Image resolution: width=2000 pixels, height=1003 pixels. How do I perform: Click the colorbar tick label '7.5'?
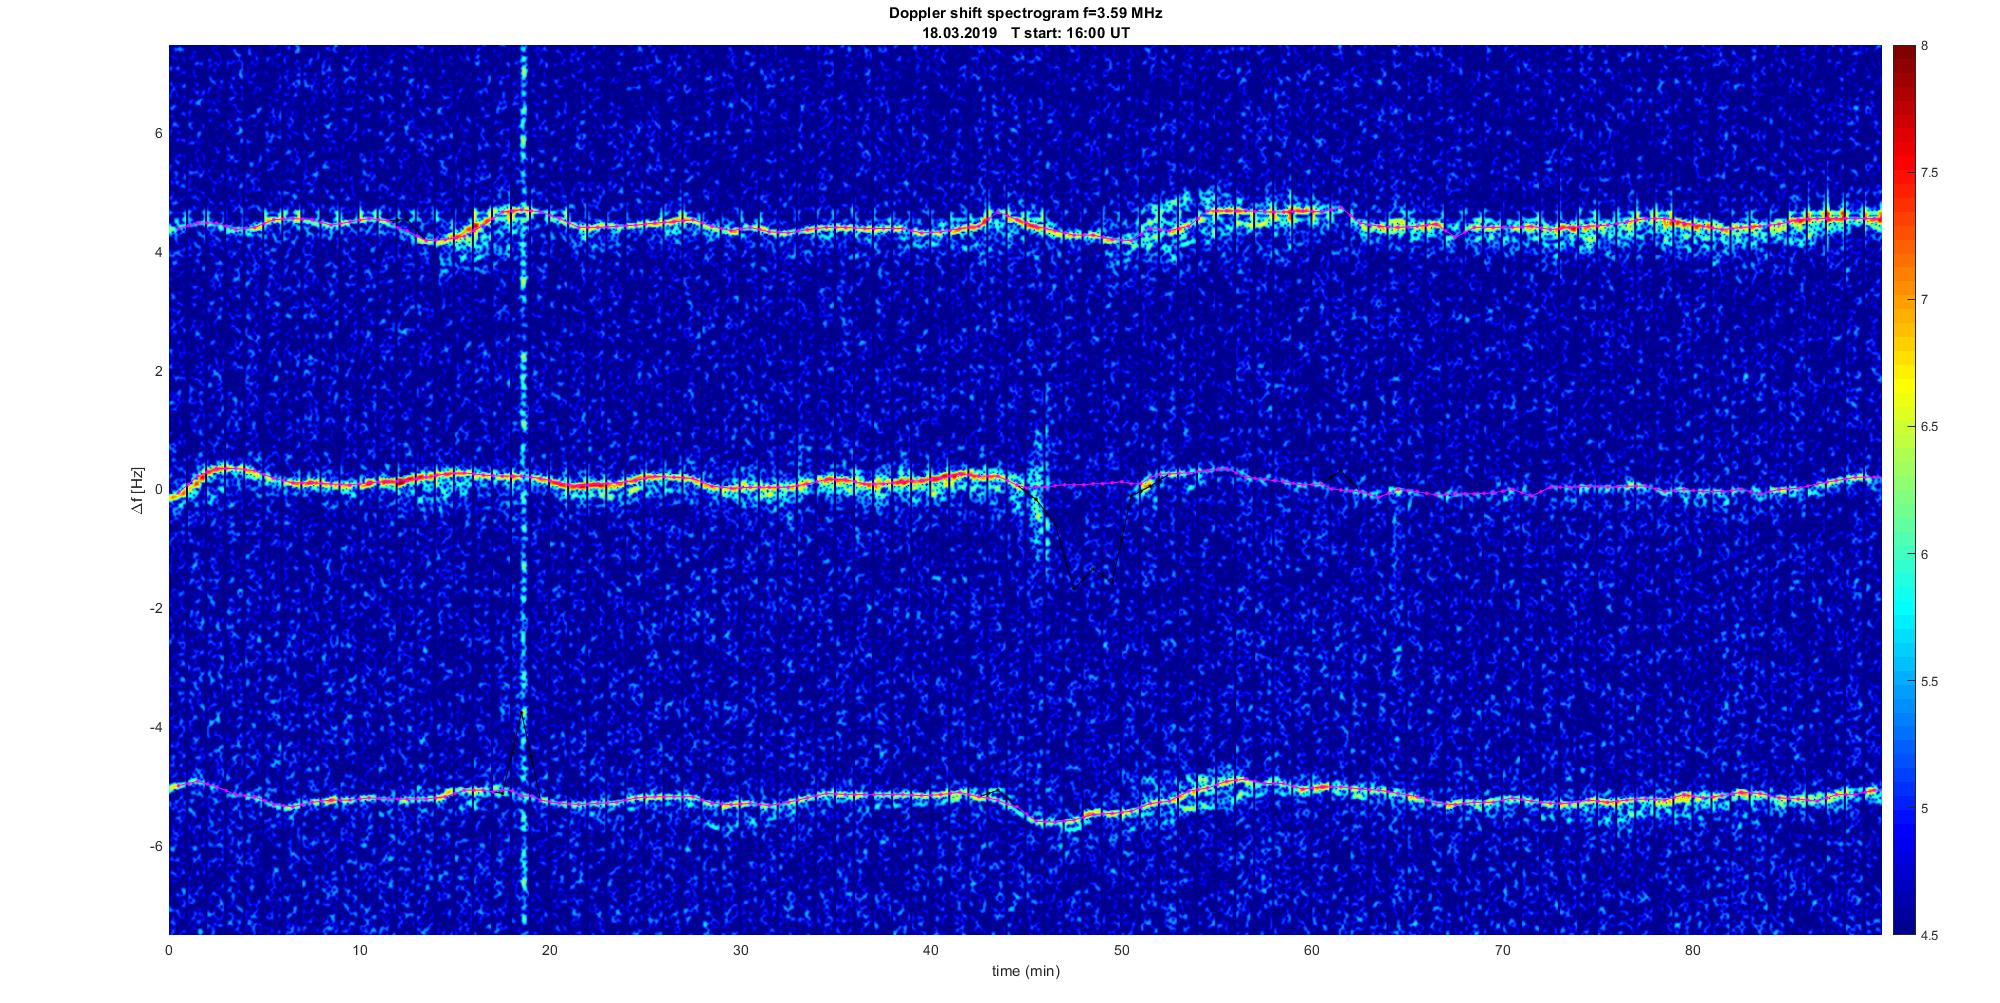[x=1929, y=173]
